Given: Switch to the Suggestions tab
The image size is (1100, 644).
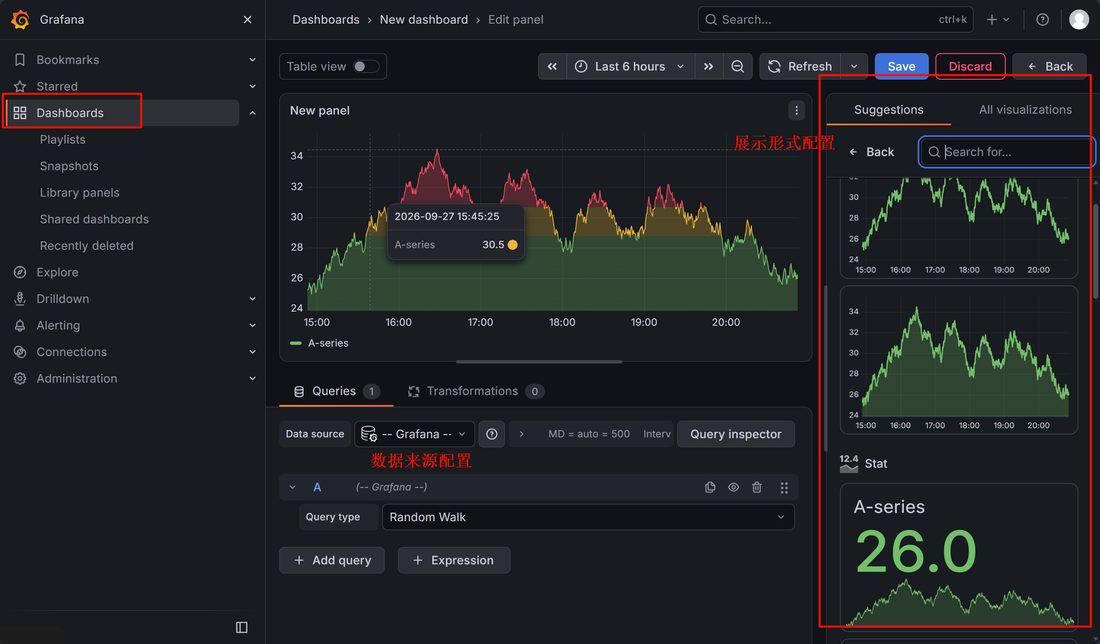Looking at the screenshot, I should click(888, 109).
